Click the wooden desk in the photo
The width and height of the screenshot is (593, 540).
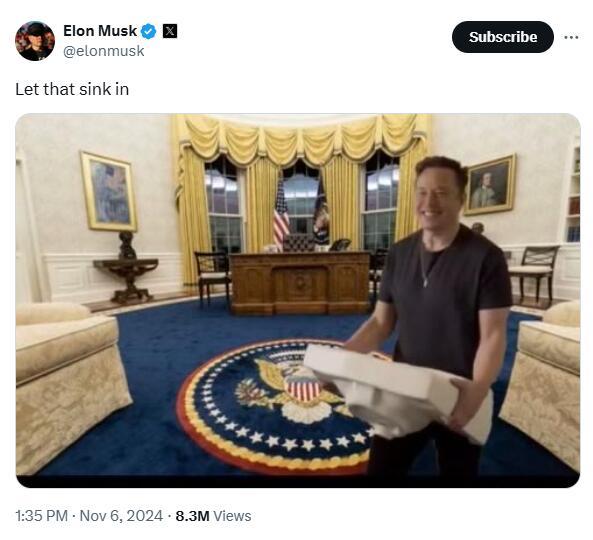(300, 283)
